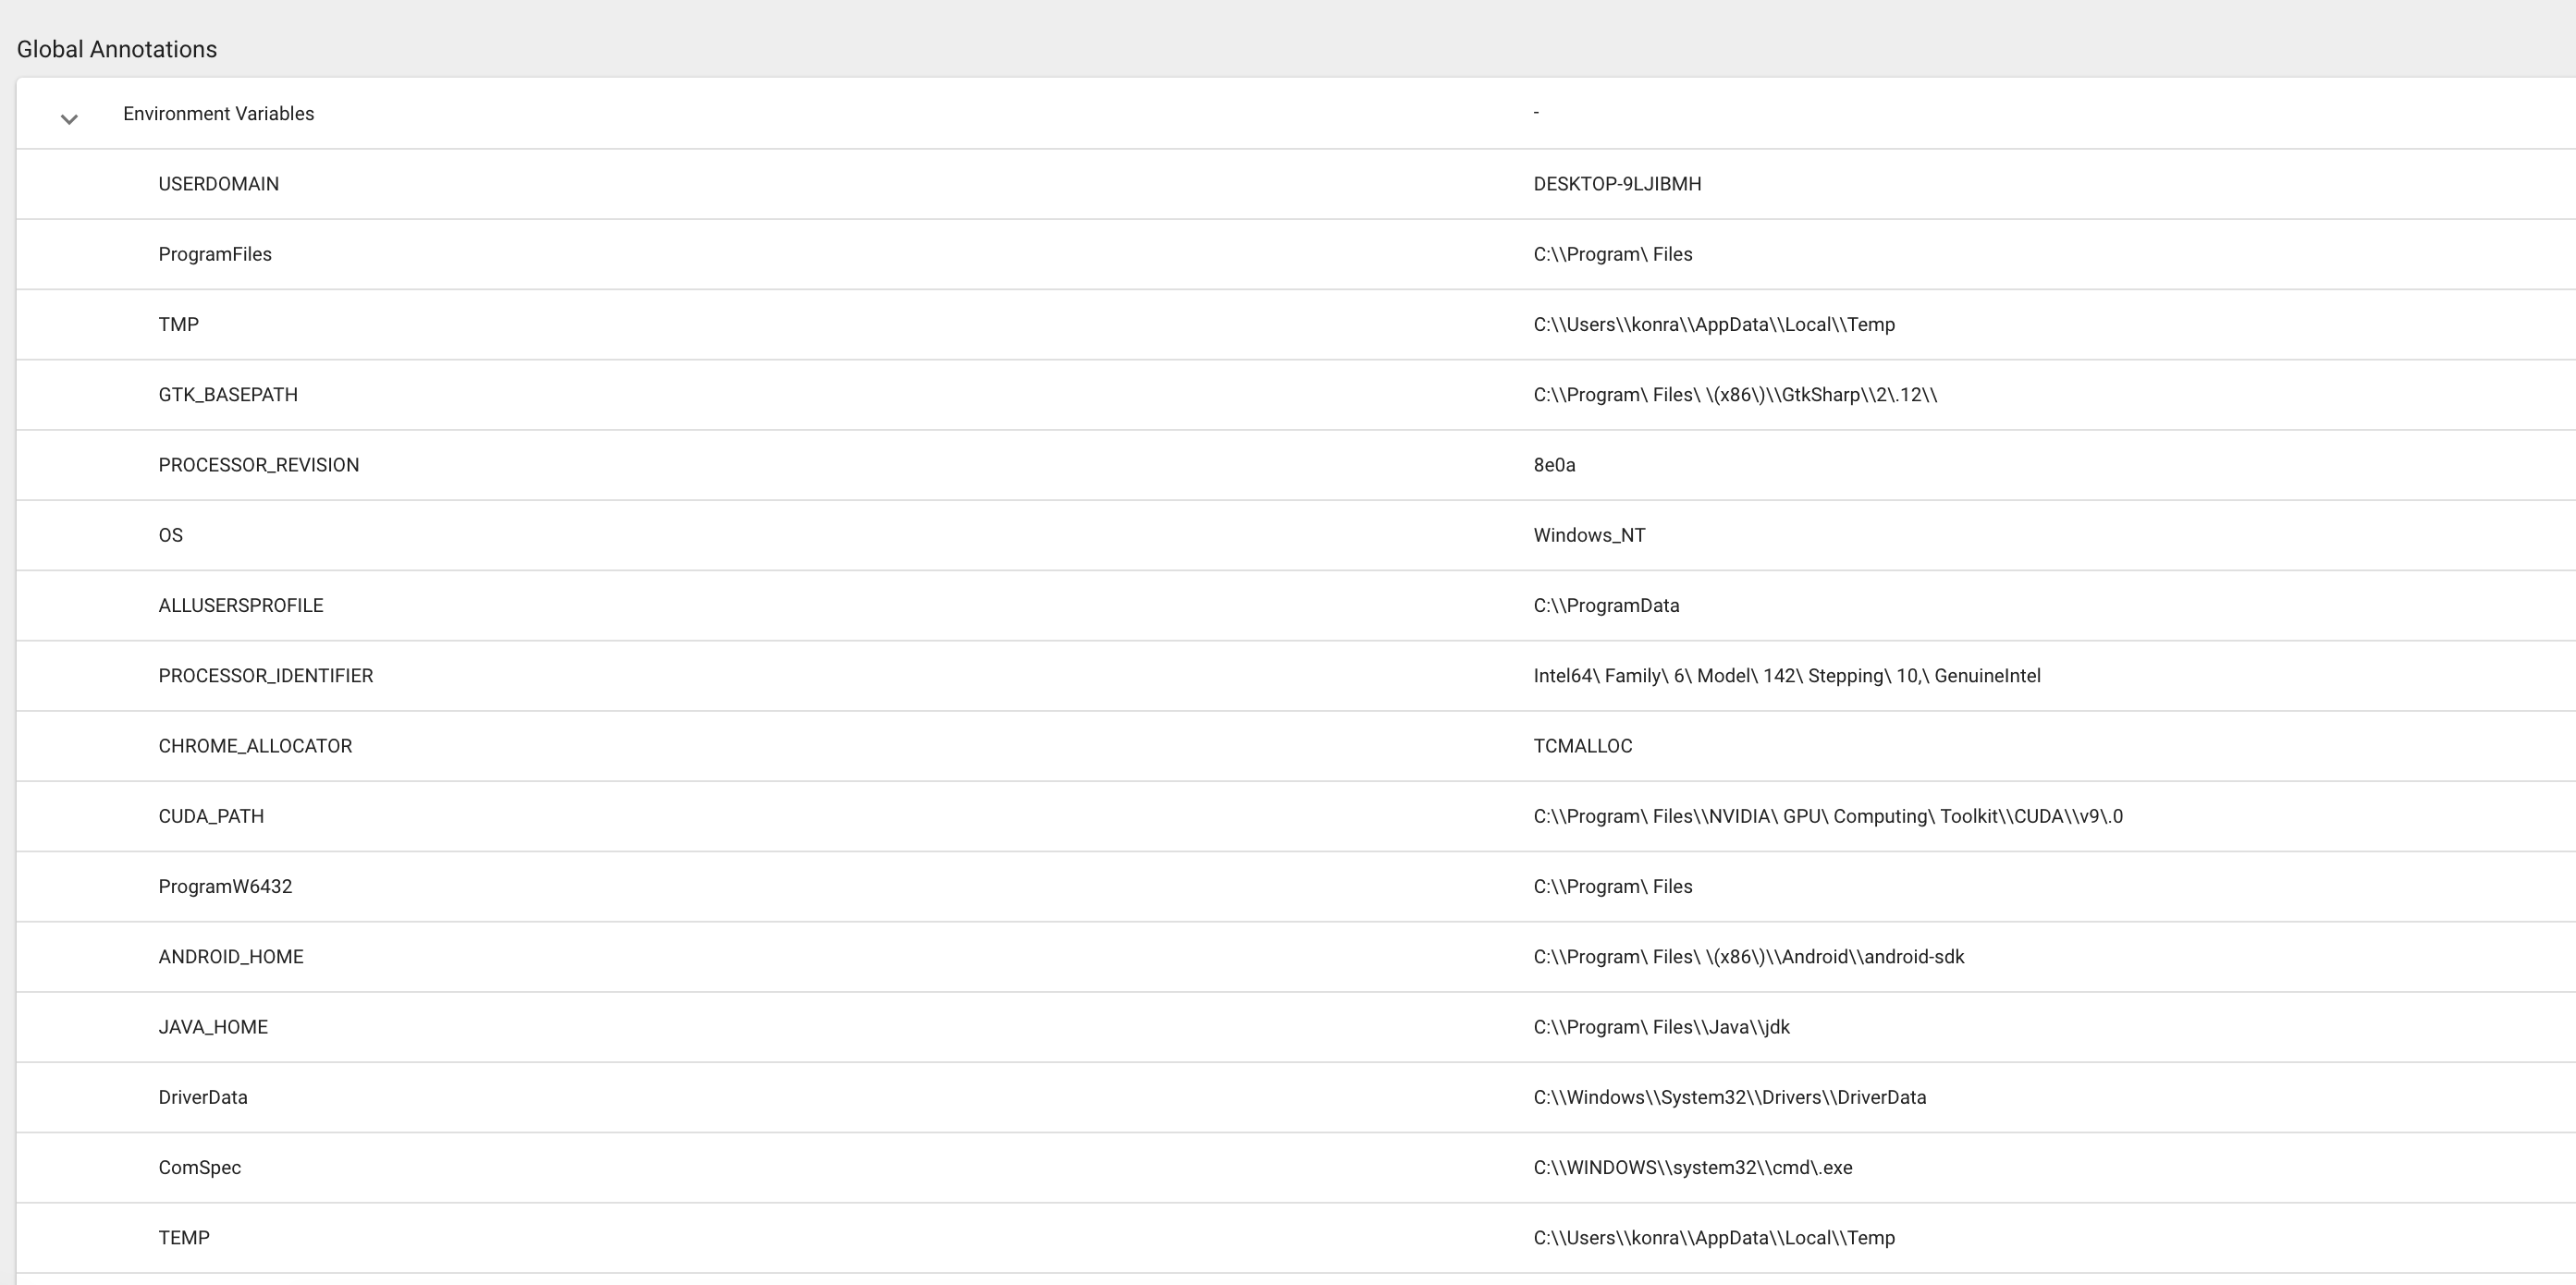This screenshot has width=2576, height=1285.
Task: Select the Environment Variables row label
Action: 218,114
